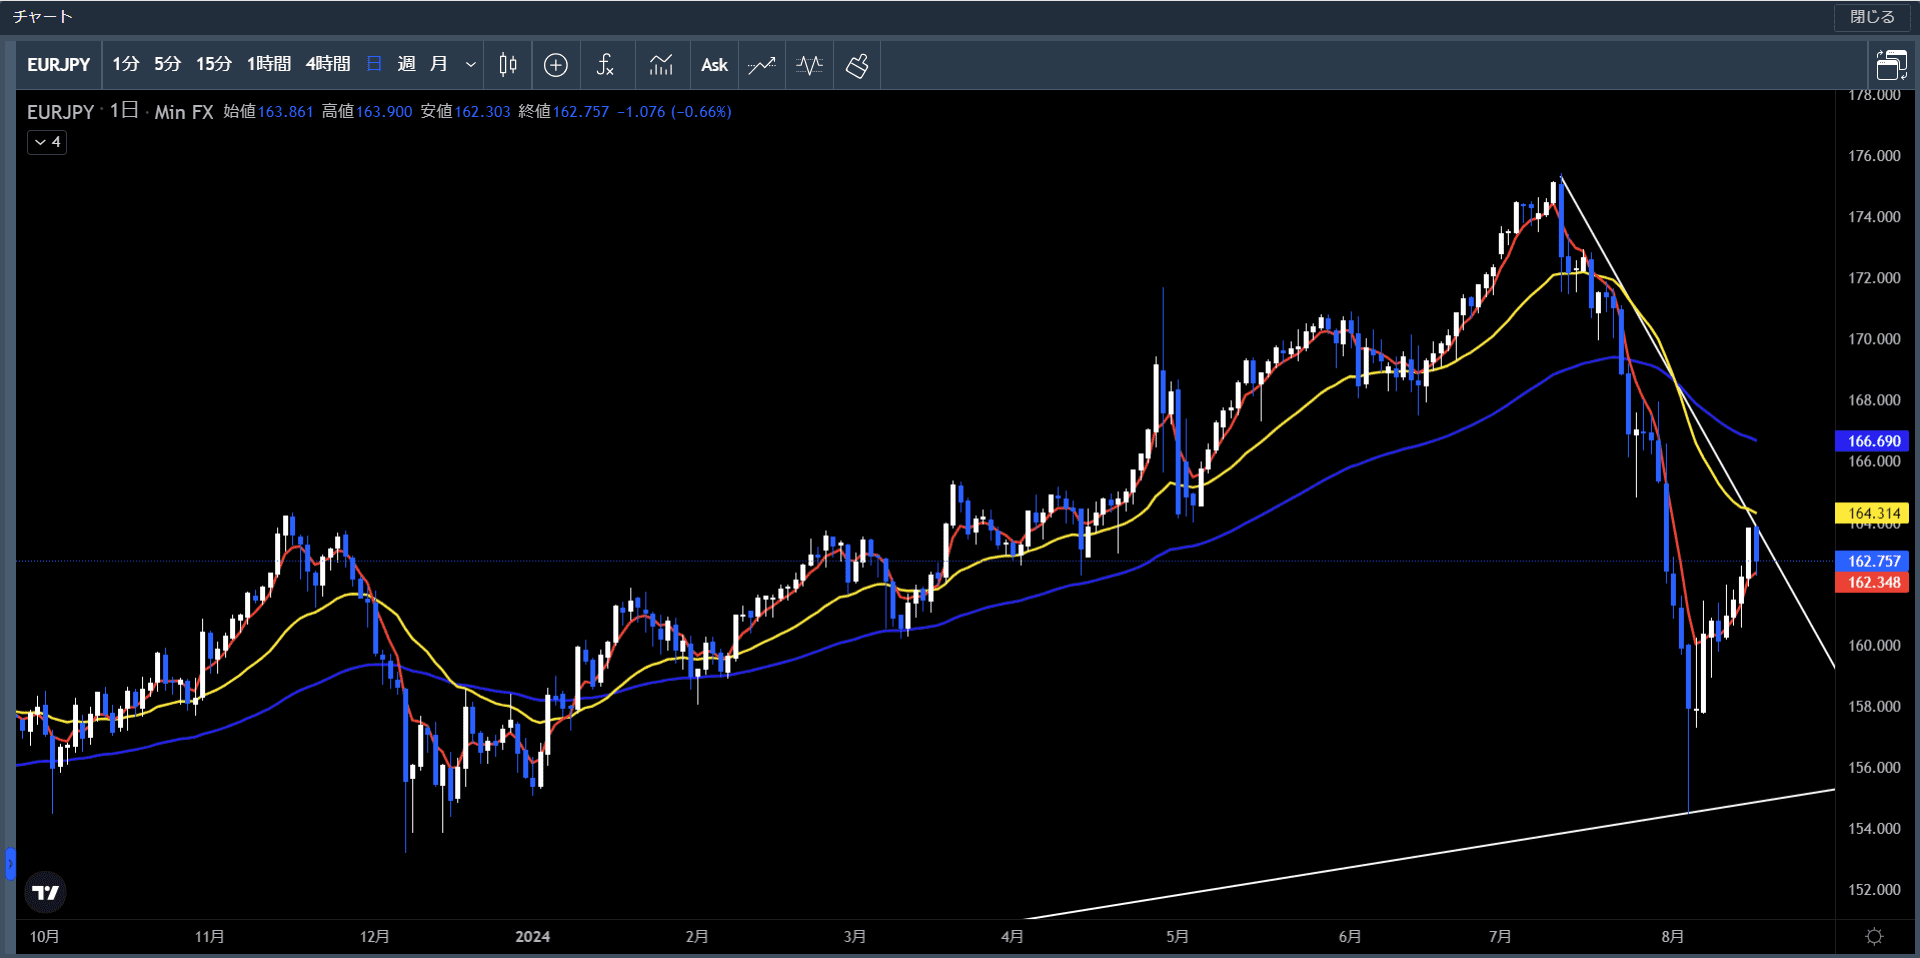Select the eraser/brush tool icon
The image size is (1920, 958).
tap(857, 65)
